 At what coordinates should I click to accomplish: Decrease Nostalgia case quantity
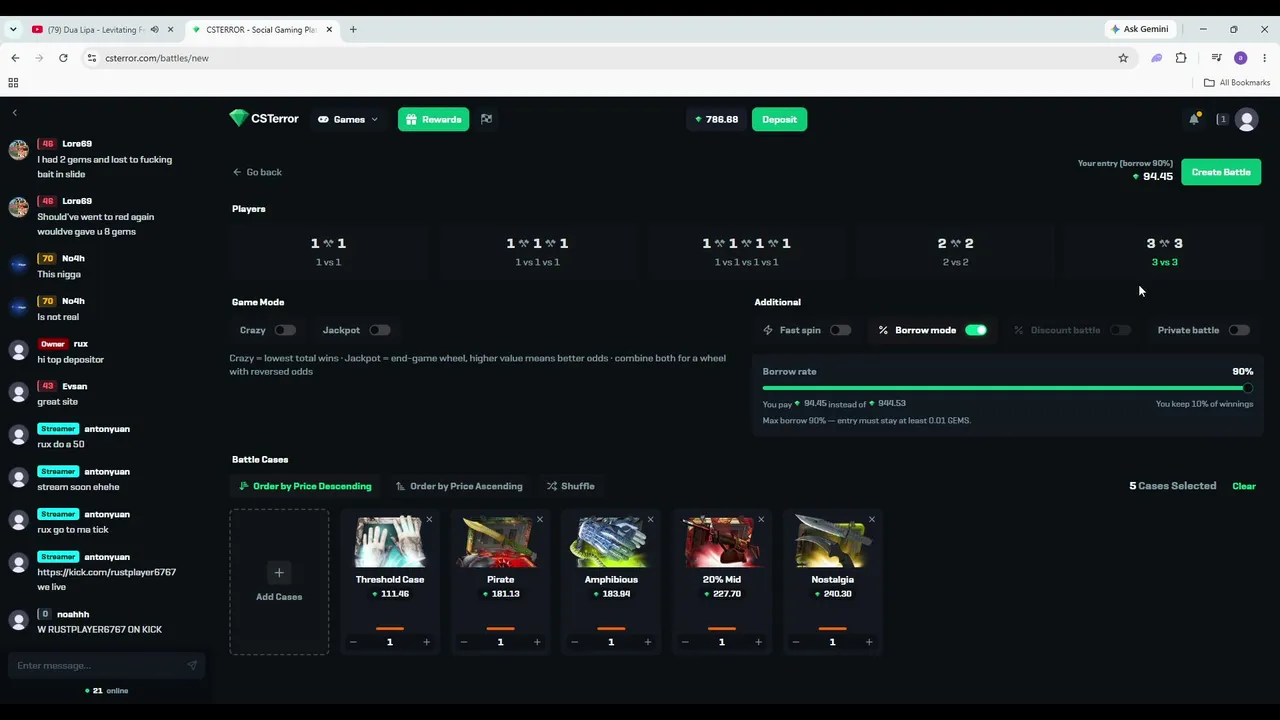click(796, 642)
